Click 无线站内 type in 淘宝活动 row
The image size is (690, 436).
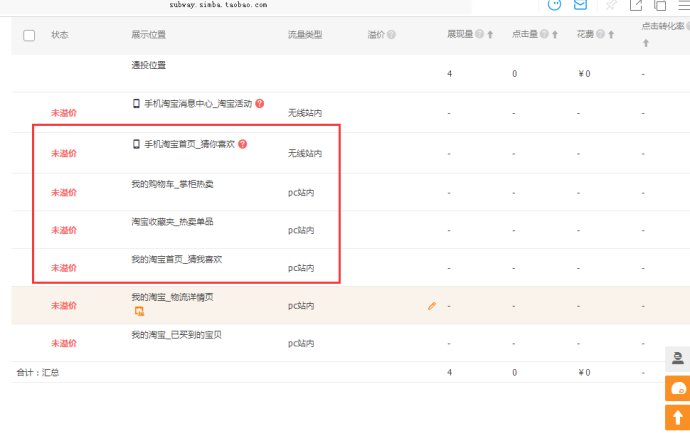(x=305, y=113)
